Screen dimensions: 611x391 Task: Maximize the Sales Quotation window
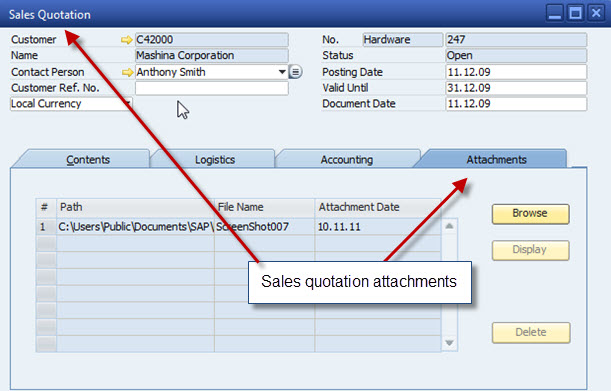(575, 13)
